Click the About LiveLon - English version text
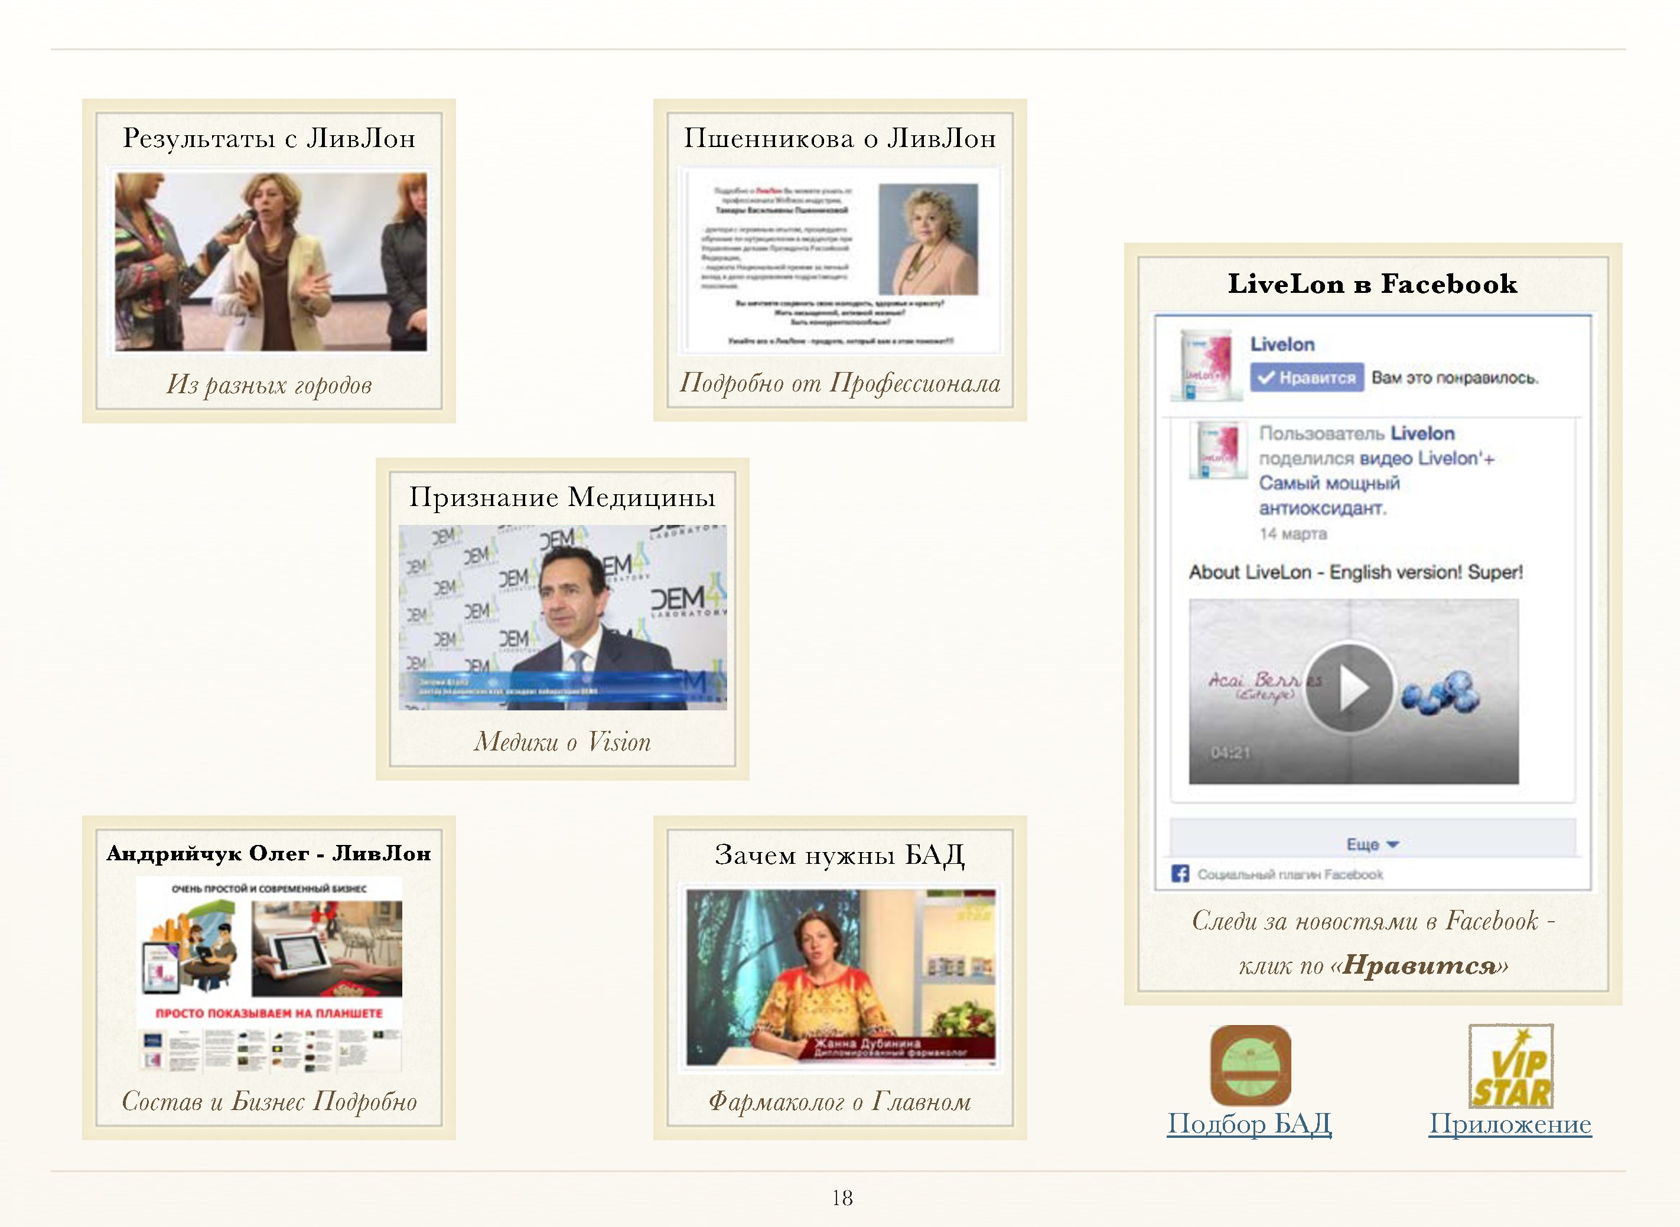1680x1227 pixels. click(x=1356, y=572)
